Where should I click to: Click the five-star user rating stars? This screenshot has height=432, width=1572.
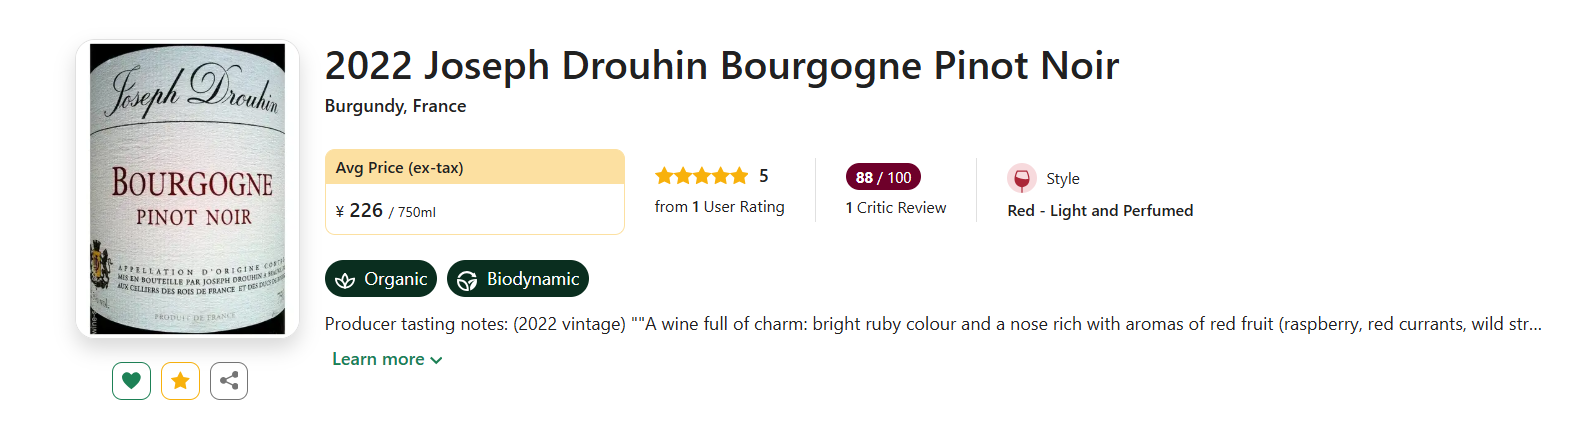701,176
